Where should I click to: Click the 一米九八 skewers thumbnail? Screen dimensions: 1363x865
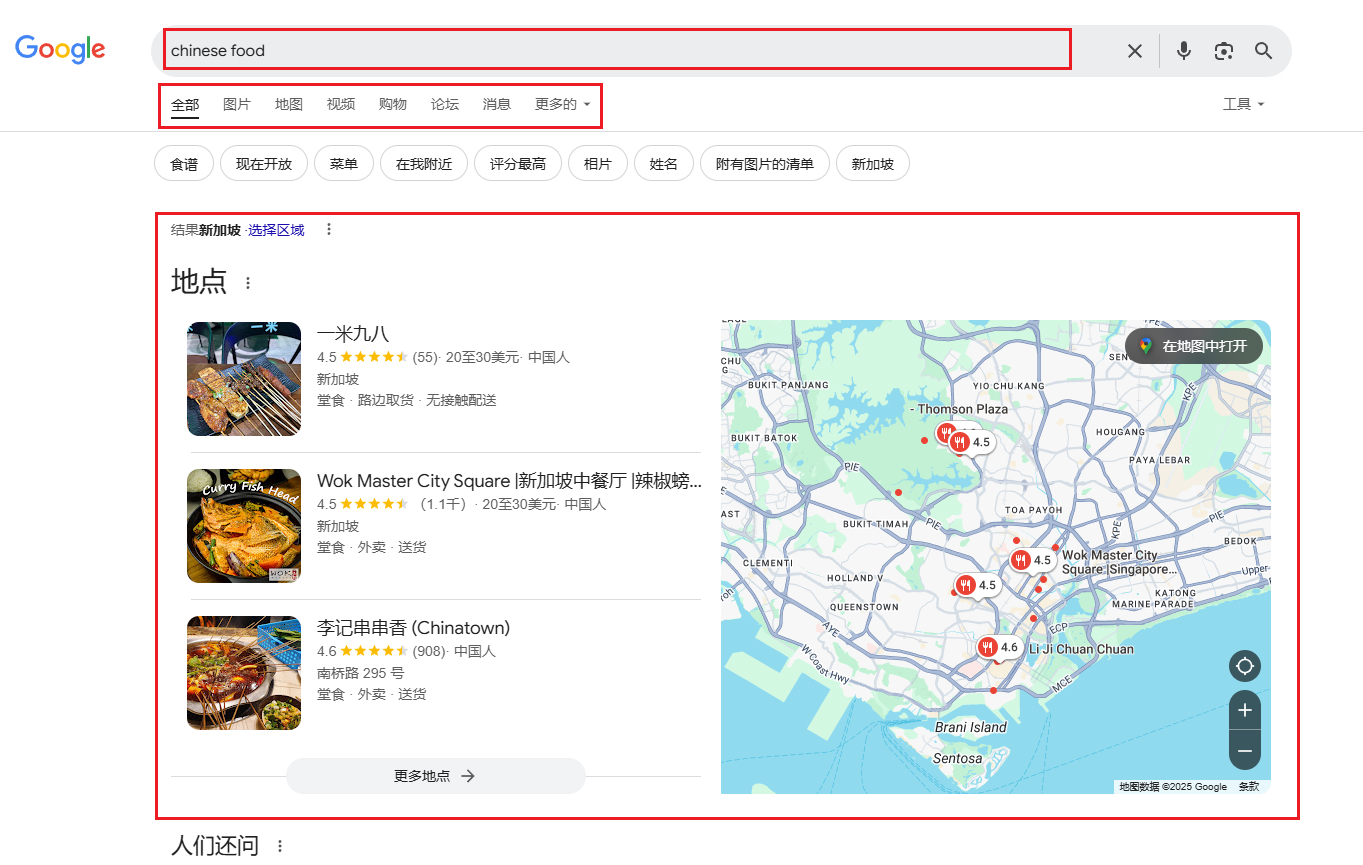pyautogui.click(x=244, y=379)
